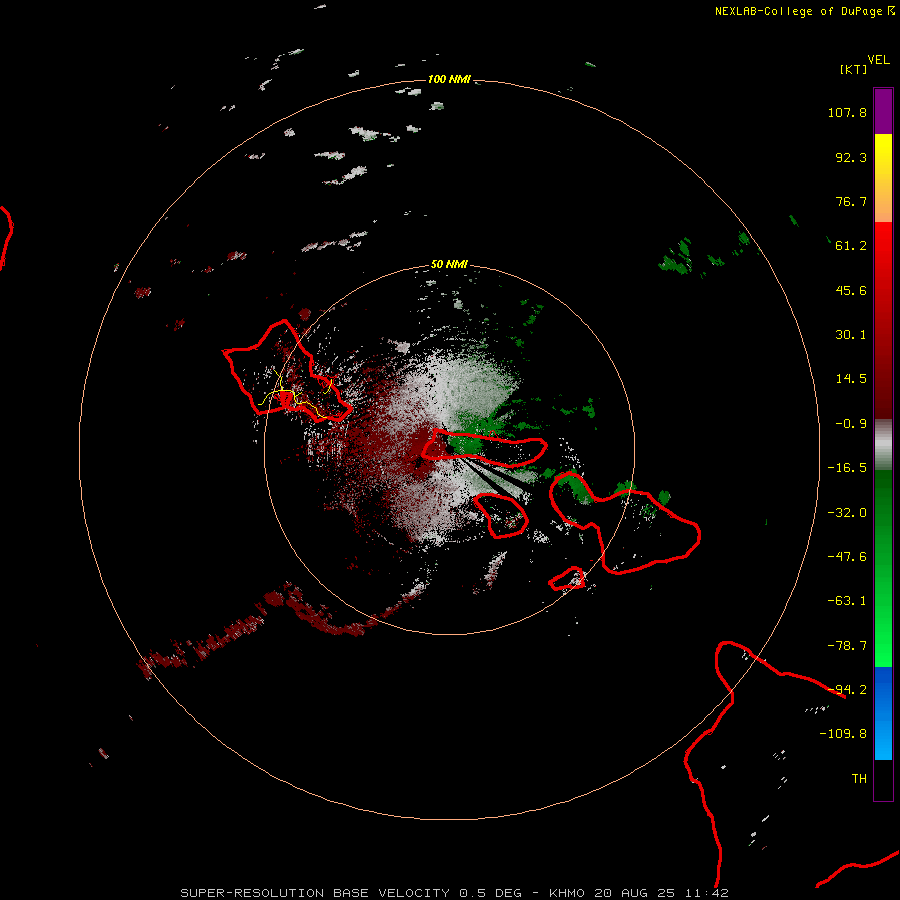Select the -32.0 legend value
Screen dimensions: 900x900
(x=847, y=513)
